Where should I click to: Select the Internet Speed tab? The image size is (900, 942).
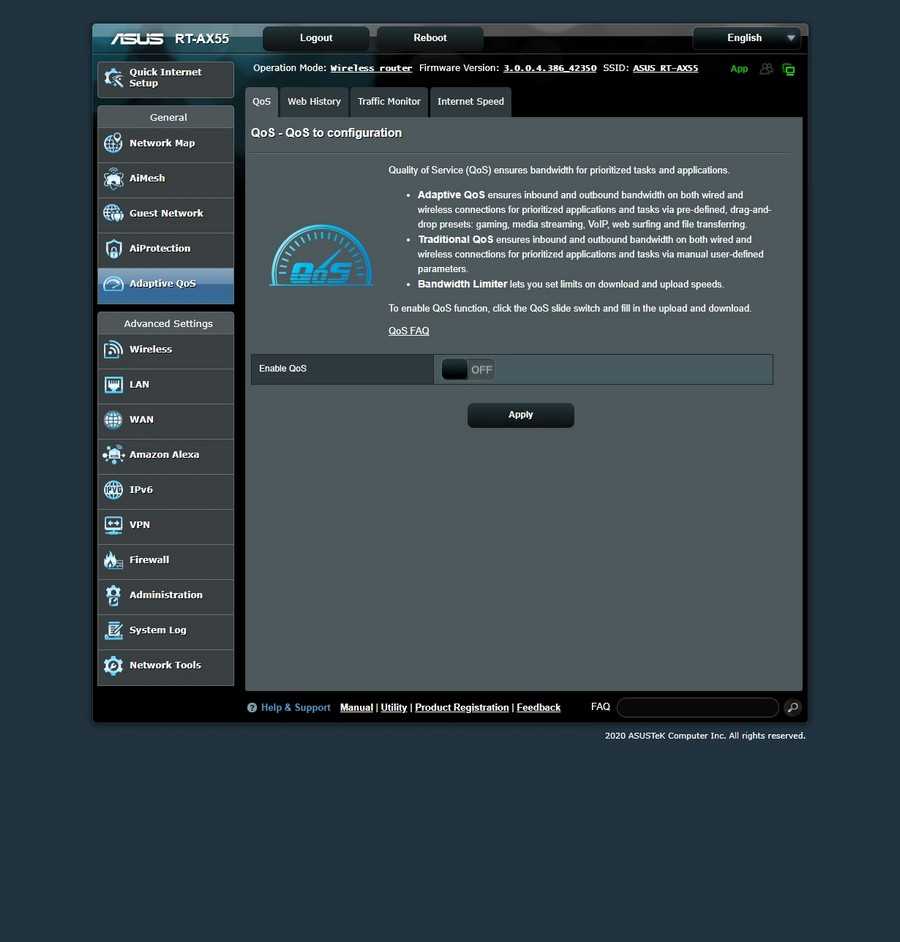pos(470,102)
